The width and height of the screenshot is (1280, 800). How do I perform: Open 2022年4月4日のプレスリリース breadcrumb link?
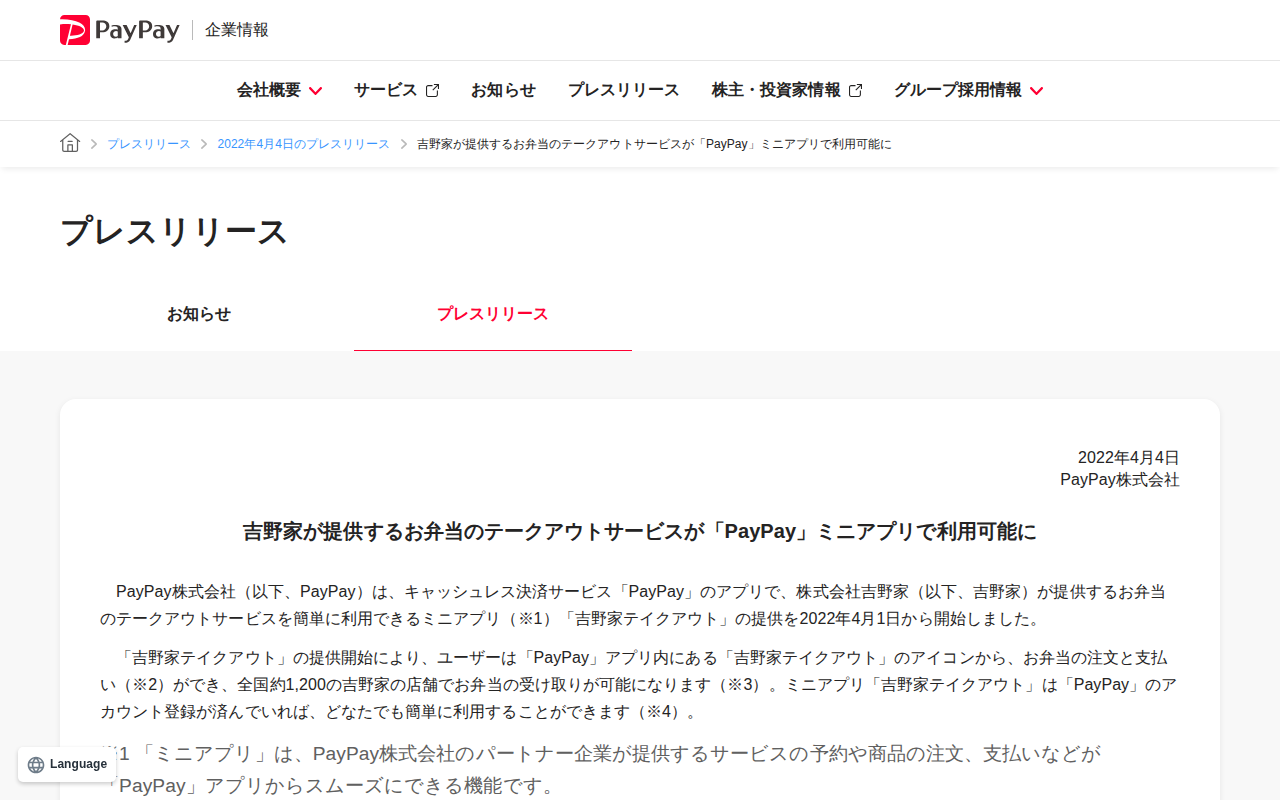pos(303,144)
